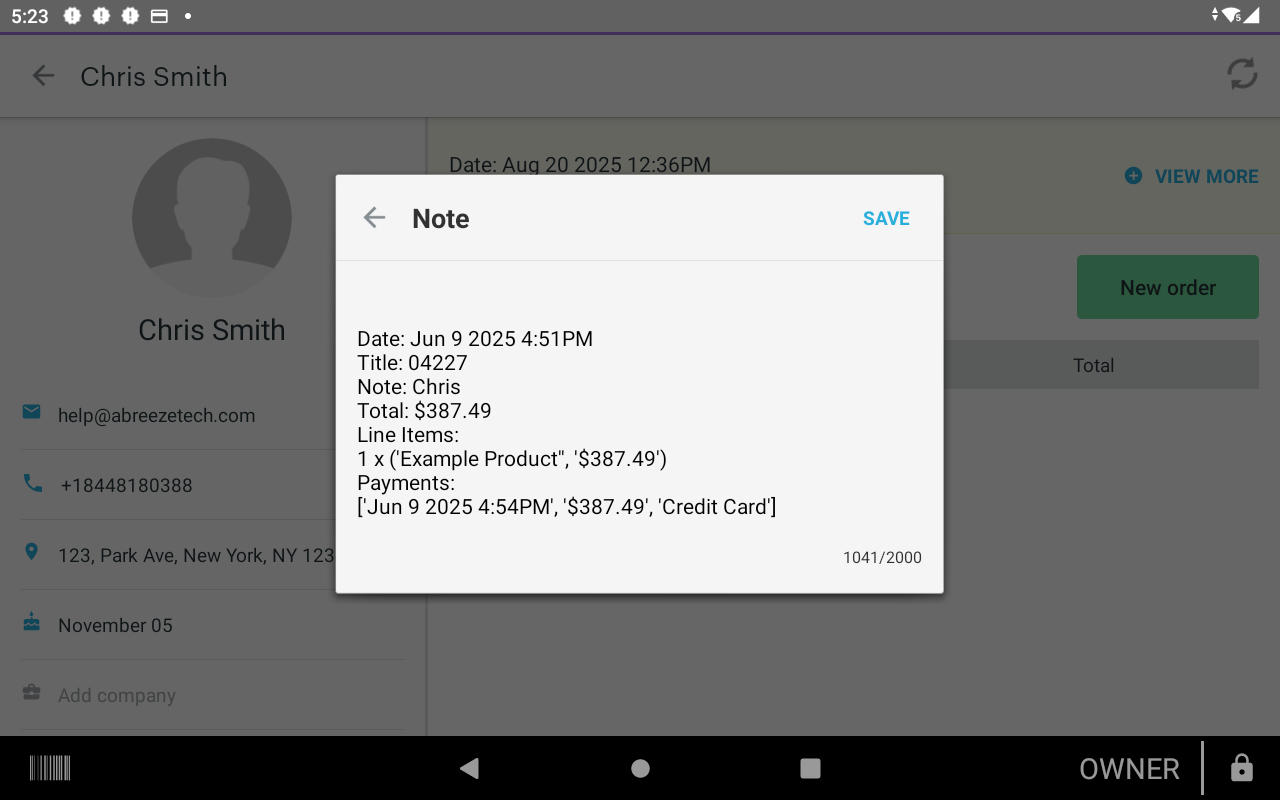This screenshot has width=1280, height=800.
Task: Open the VIEW MORE link
Action: pyautogui.click(x=1206, y=176)
